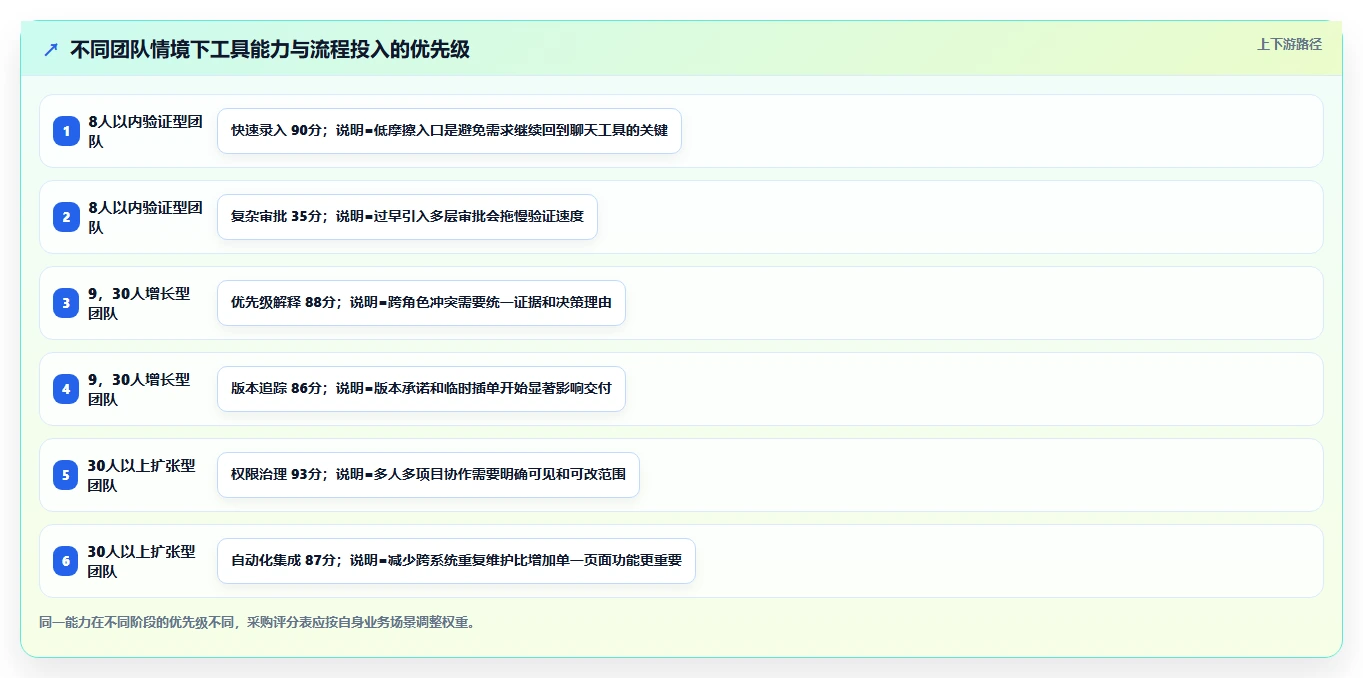Screen dimensions: 1363x678
Task: Open the 自动化集成 87分 description pill
Action: tap(456, 561)
